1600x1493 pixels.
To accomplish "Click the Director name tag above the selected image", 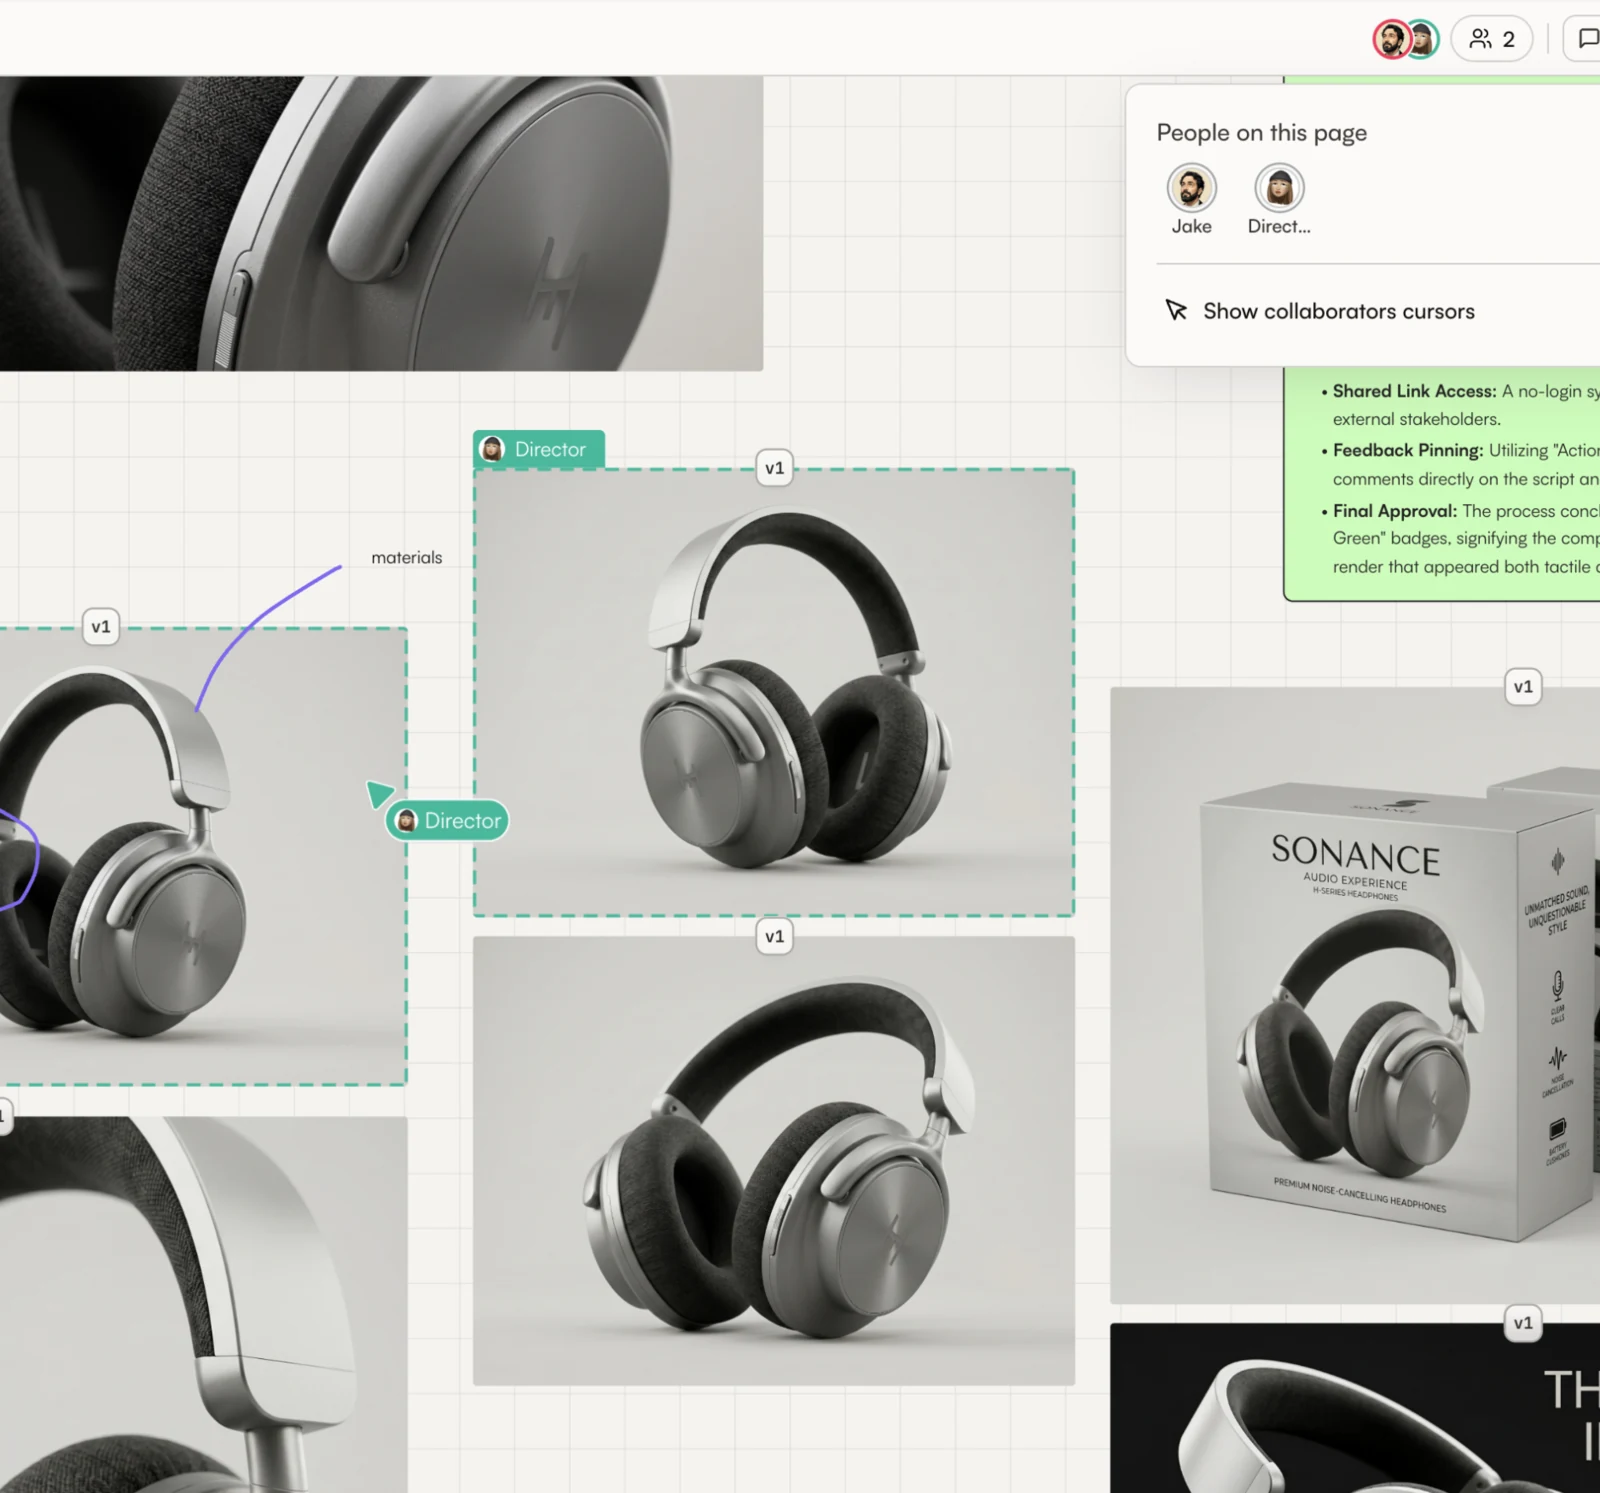I will [539, 449].
